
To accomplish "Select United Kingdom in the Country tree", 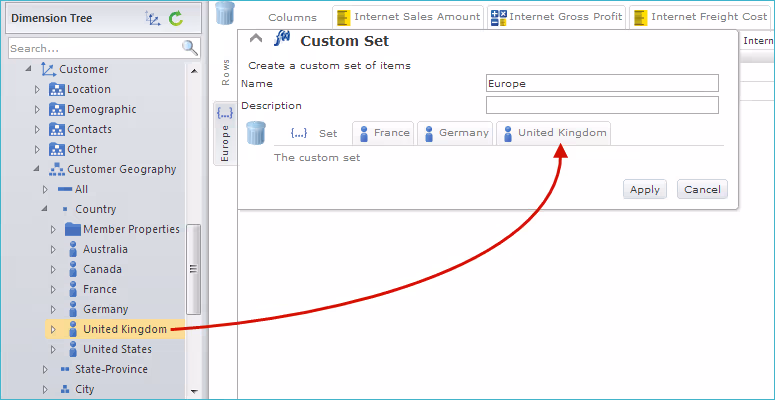I will coord(124,329).
